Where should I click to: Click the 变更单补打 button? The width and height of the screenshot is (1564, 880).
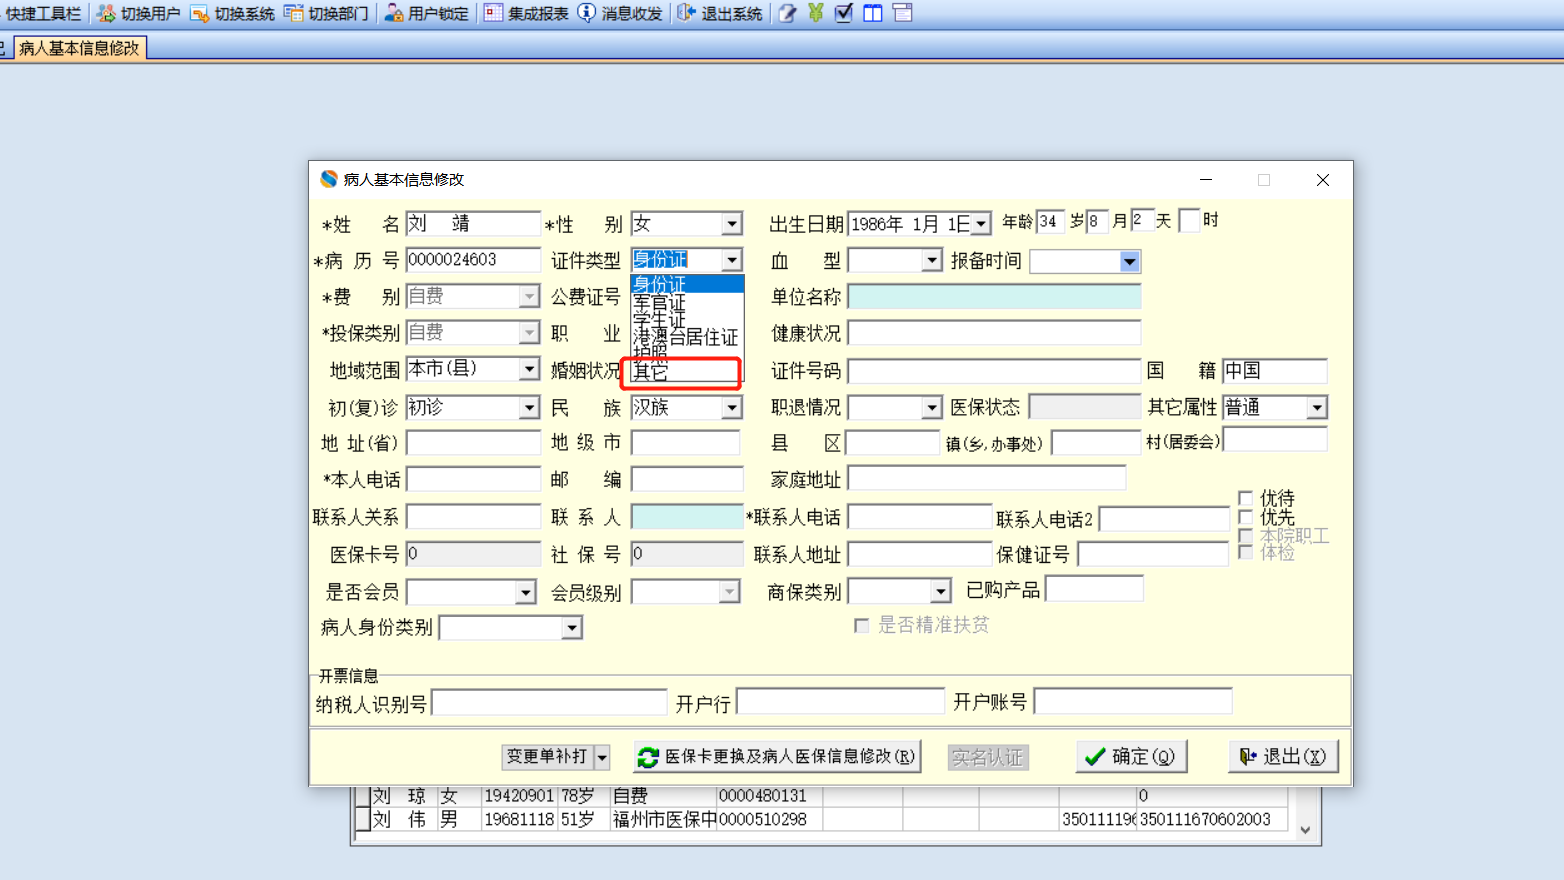548,757
